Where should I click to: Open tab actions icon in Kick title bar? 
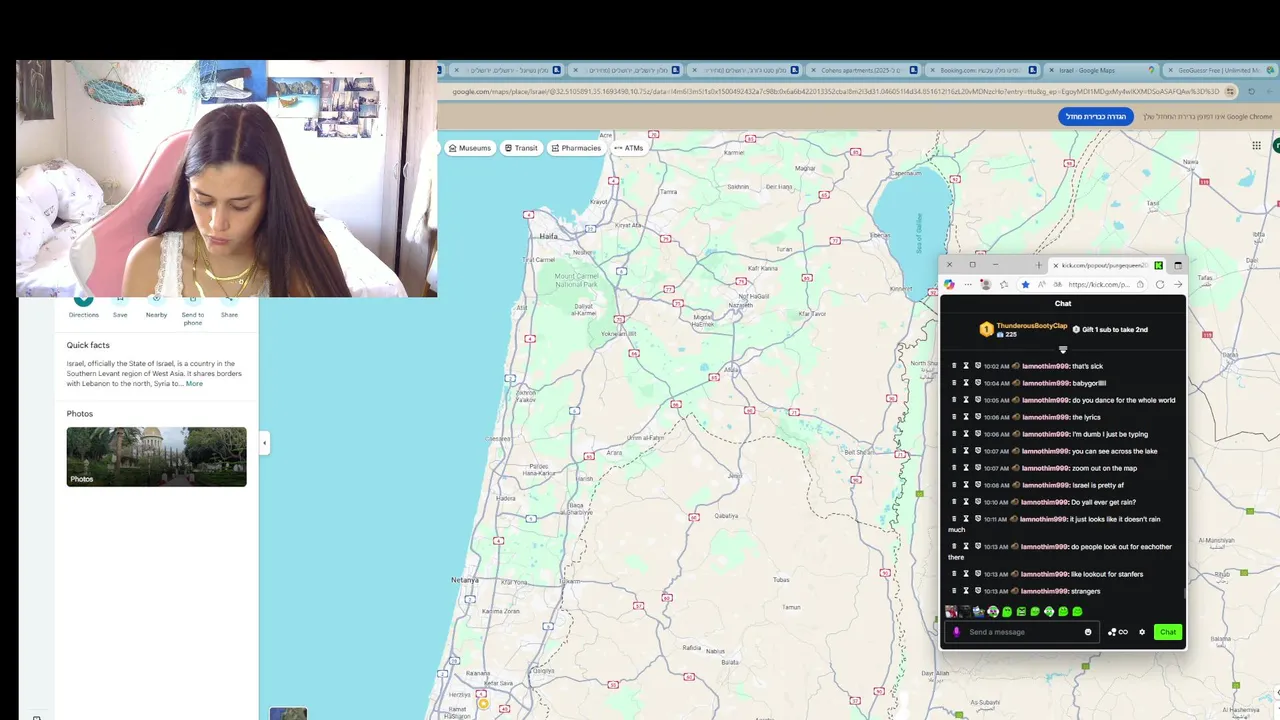click(x=1178, y=265)
